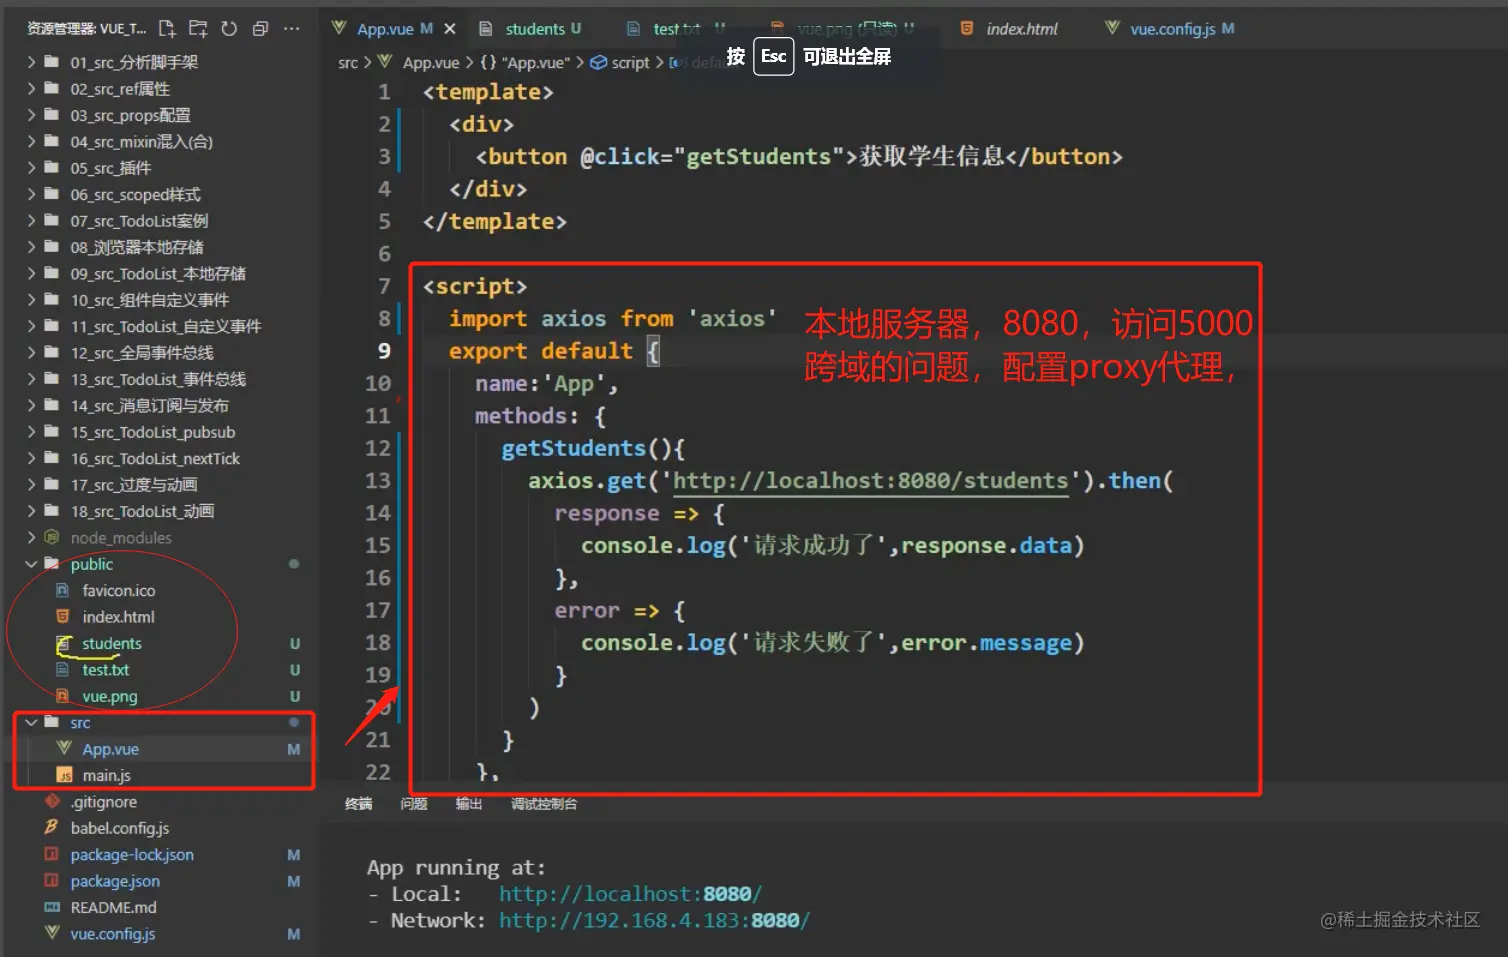
Task: Click the 'import axios' text on line 8
Action: (x=527, y=319)
